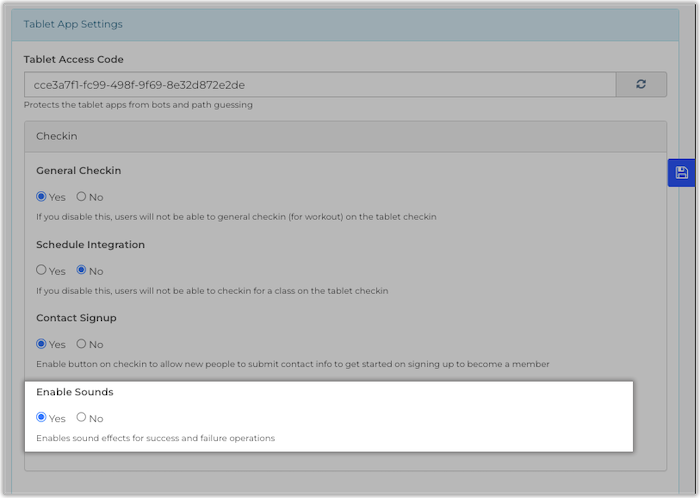Select No under Enable Sounds
700x498 pixels.
pyautogui.click(x=82, y=418)
